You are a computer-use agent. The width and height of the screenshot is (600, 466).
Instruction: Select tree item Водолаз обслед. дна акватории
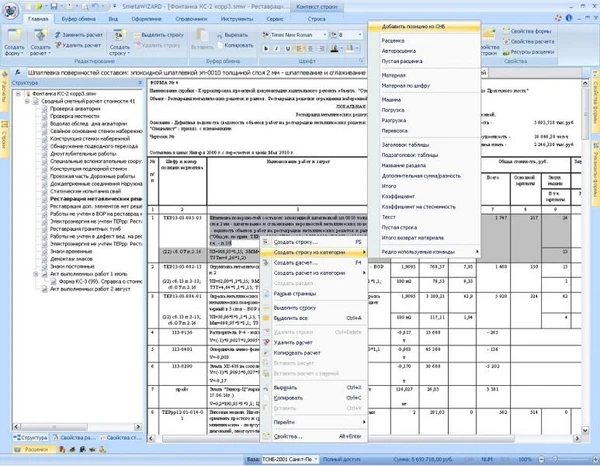[88, 124]
